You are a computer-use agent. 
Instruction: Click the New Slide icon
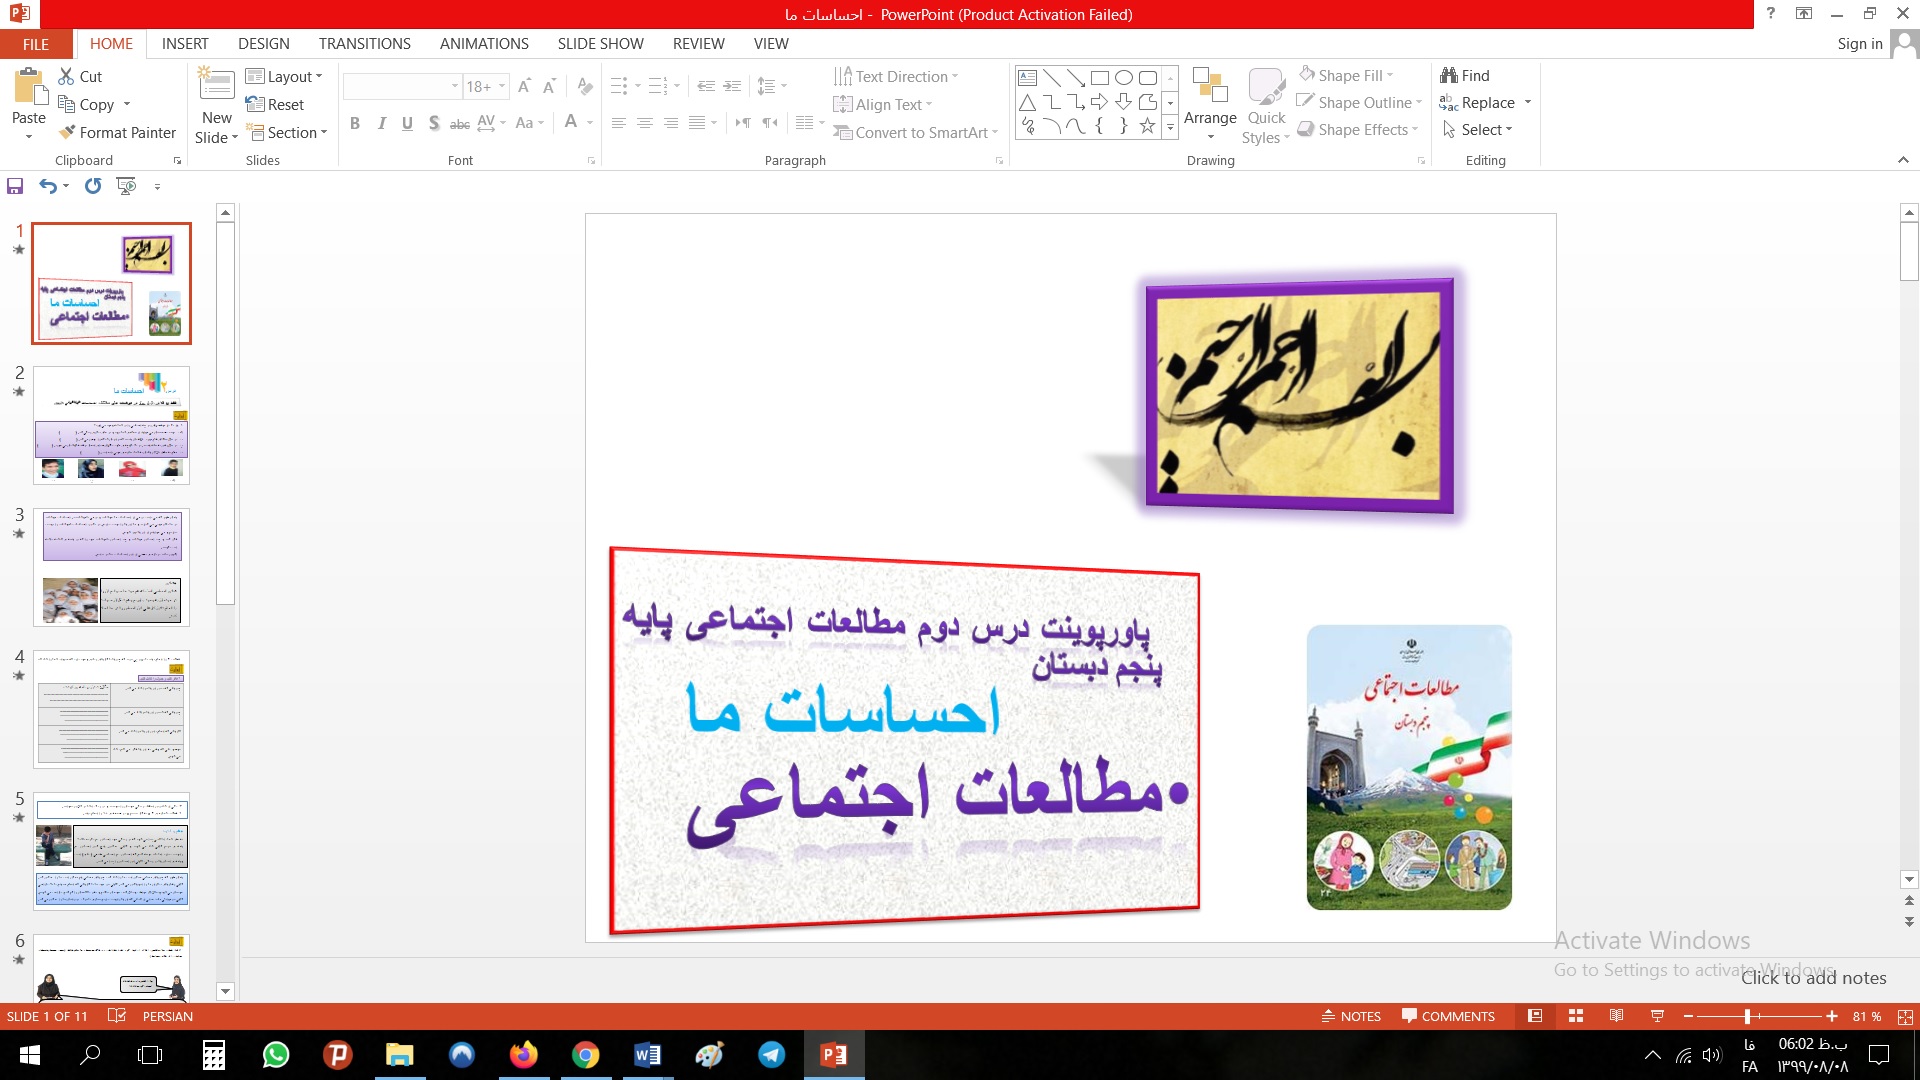coord(217,84)
